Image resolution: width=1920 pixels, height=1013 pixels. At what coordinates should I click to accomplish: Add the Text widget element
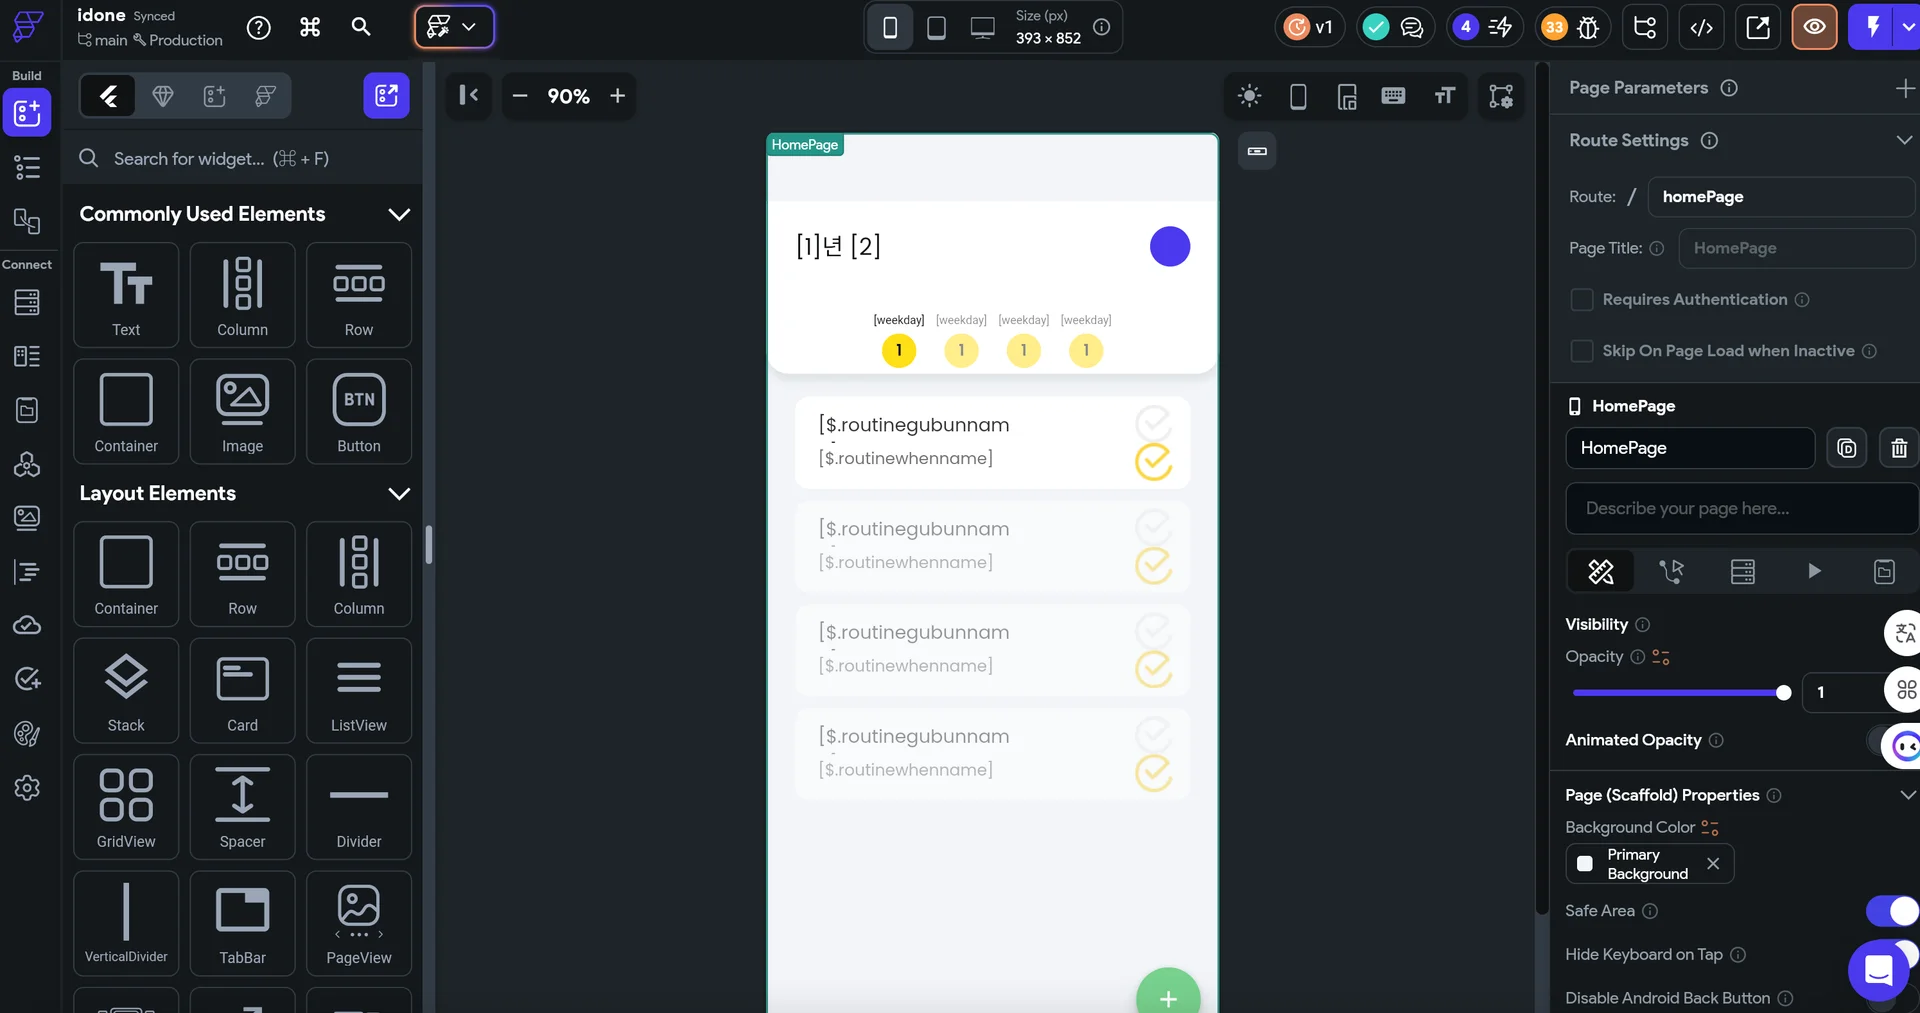[x=126, y=295]
